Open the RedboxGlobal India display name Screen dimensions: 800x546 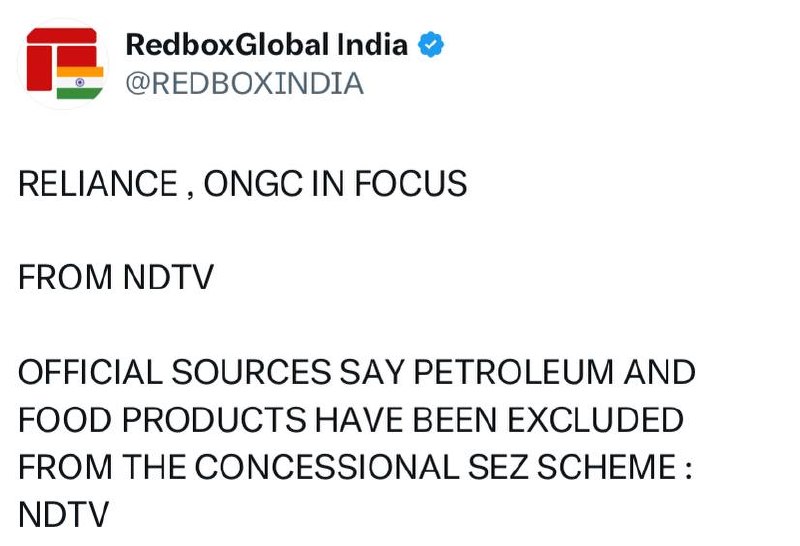tap(266, 45)
